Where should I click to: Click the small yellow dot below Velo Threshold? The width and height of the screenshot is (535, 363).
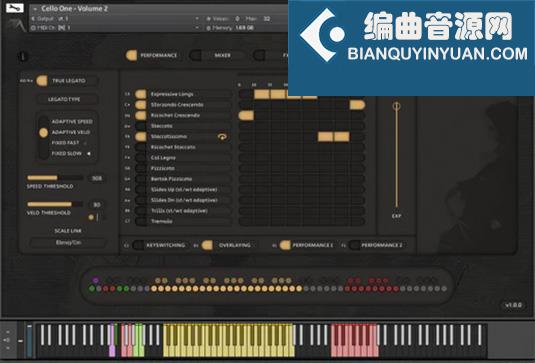coord(91,217)
